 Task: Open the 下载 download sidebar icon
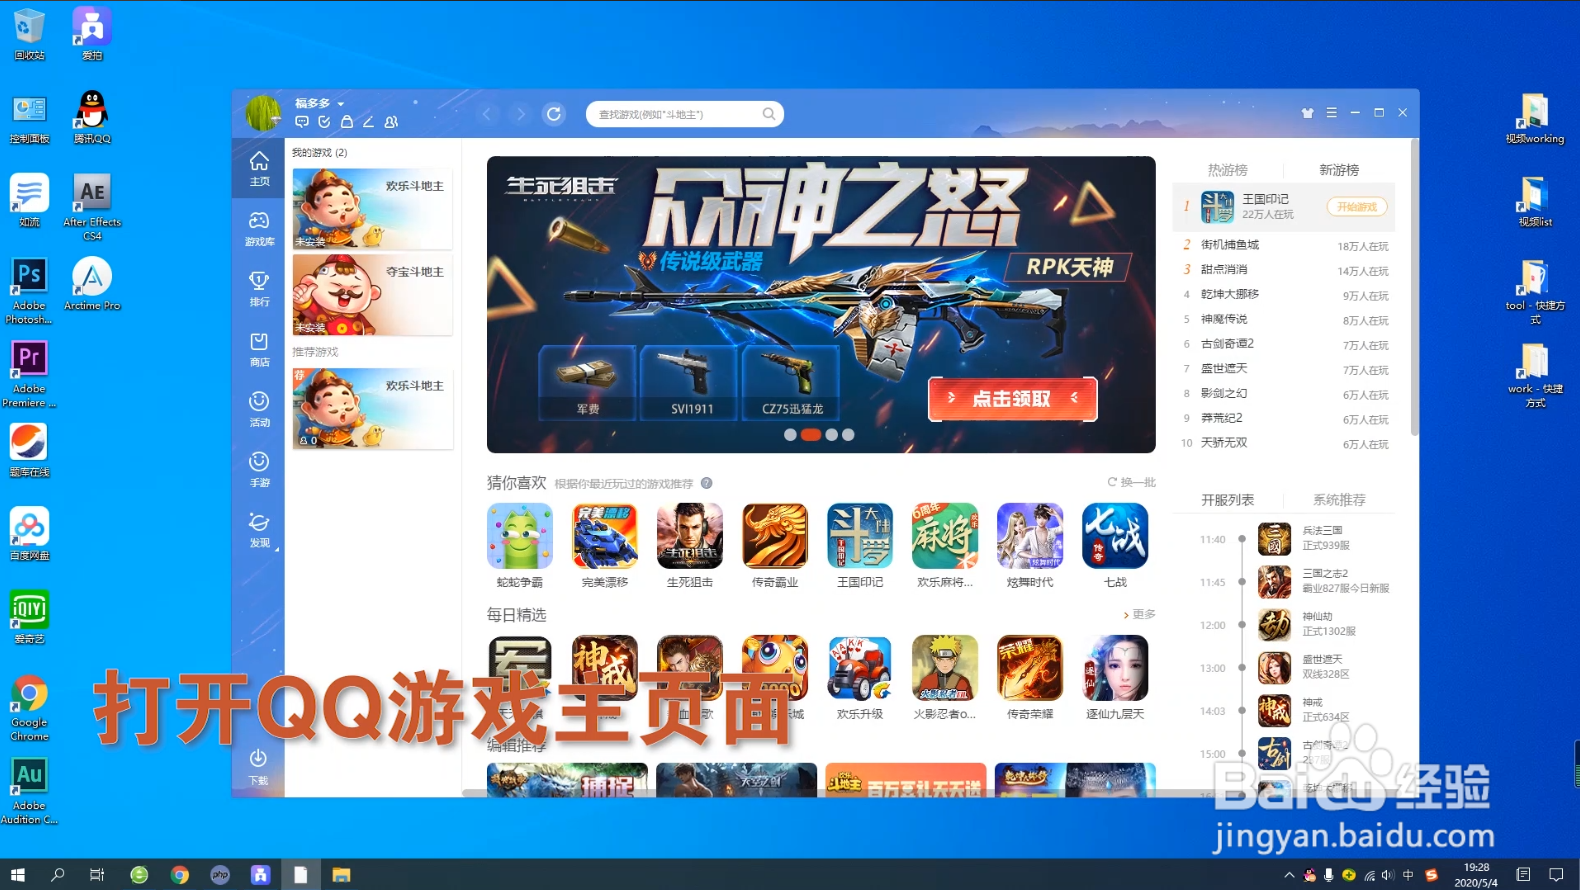[x=258, y=766]
